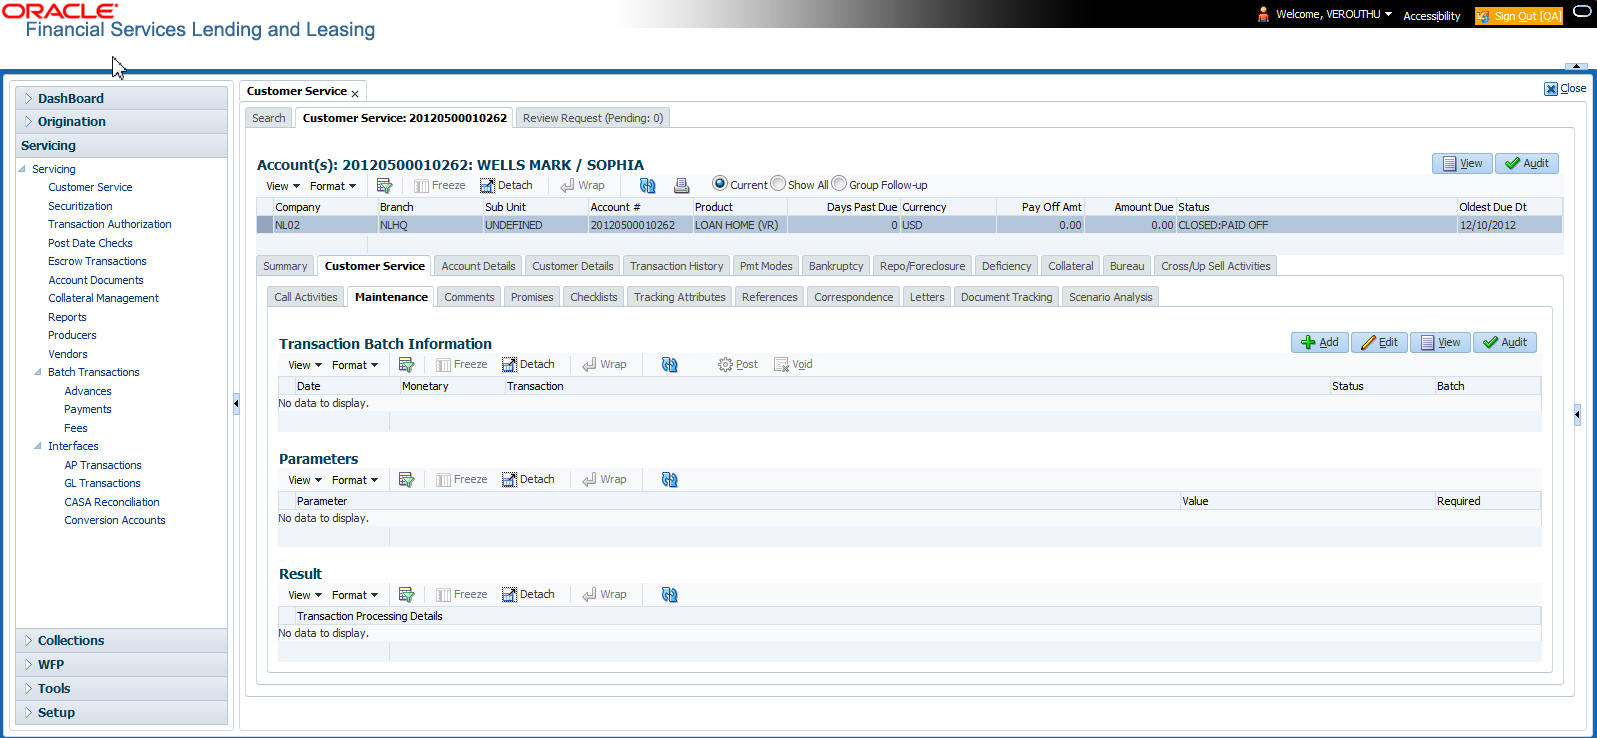The height and width of the screenshot is (738, 1597).
Task: Refresh the Result table
Action: click(670, 595)
